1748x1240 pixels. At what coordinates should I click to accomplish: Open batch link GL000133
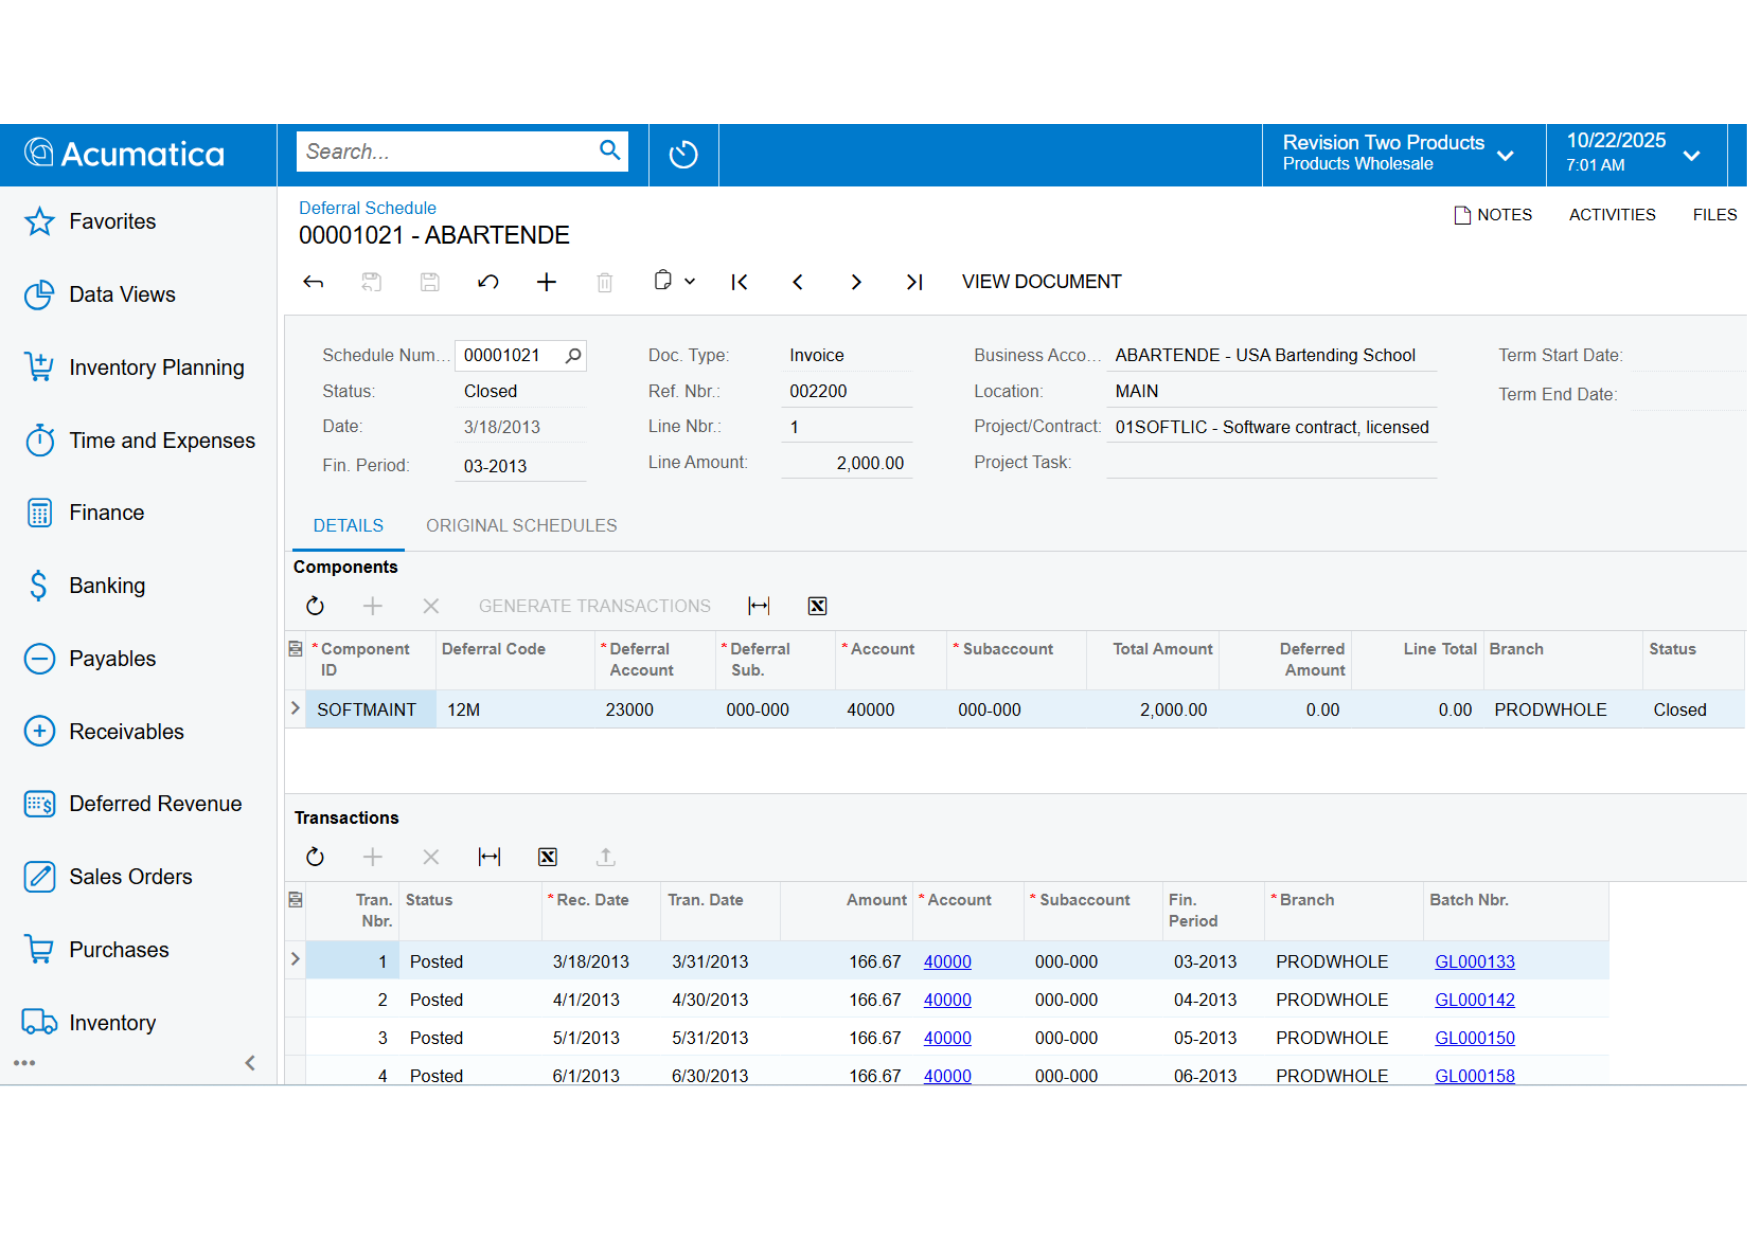coord(1474,962)
